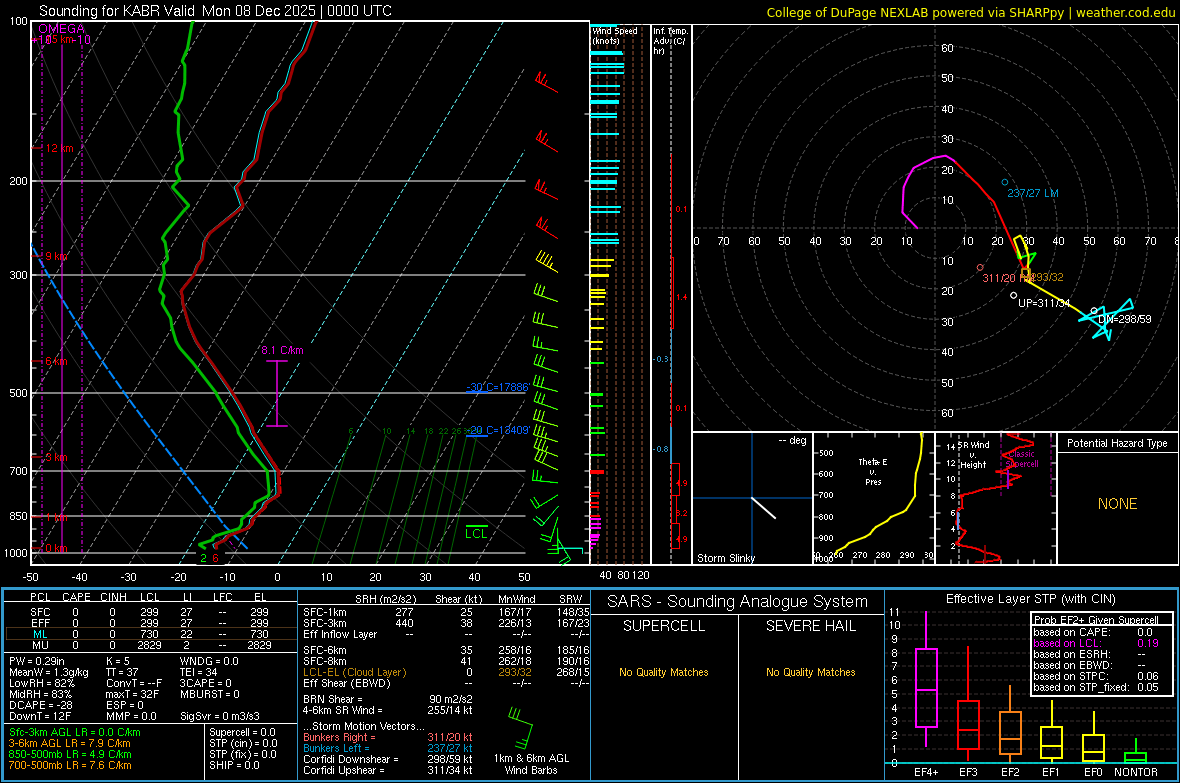Click '1km & 6km AGL Wind Barbs' caption

(531, 764)
